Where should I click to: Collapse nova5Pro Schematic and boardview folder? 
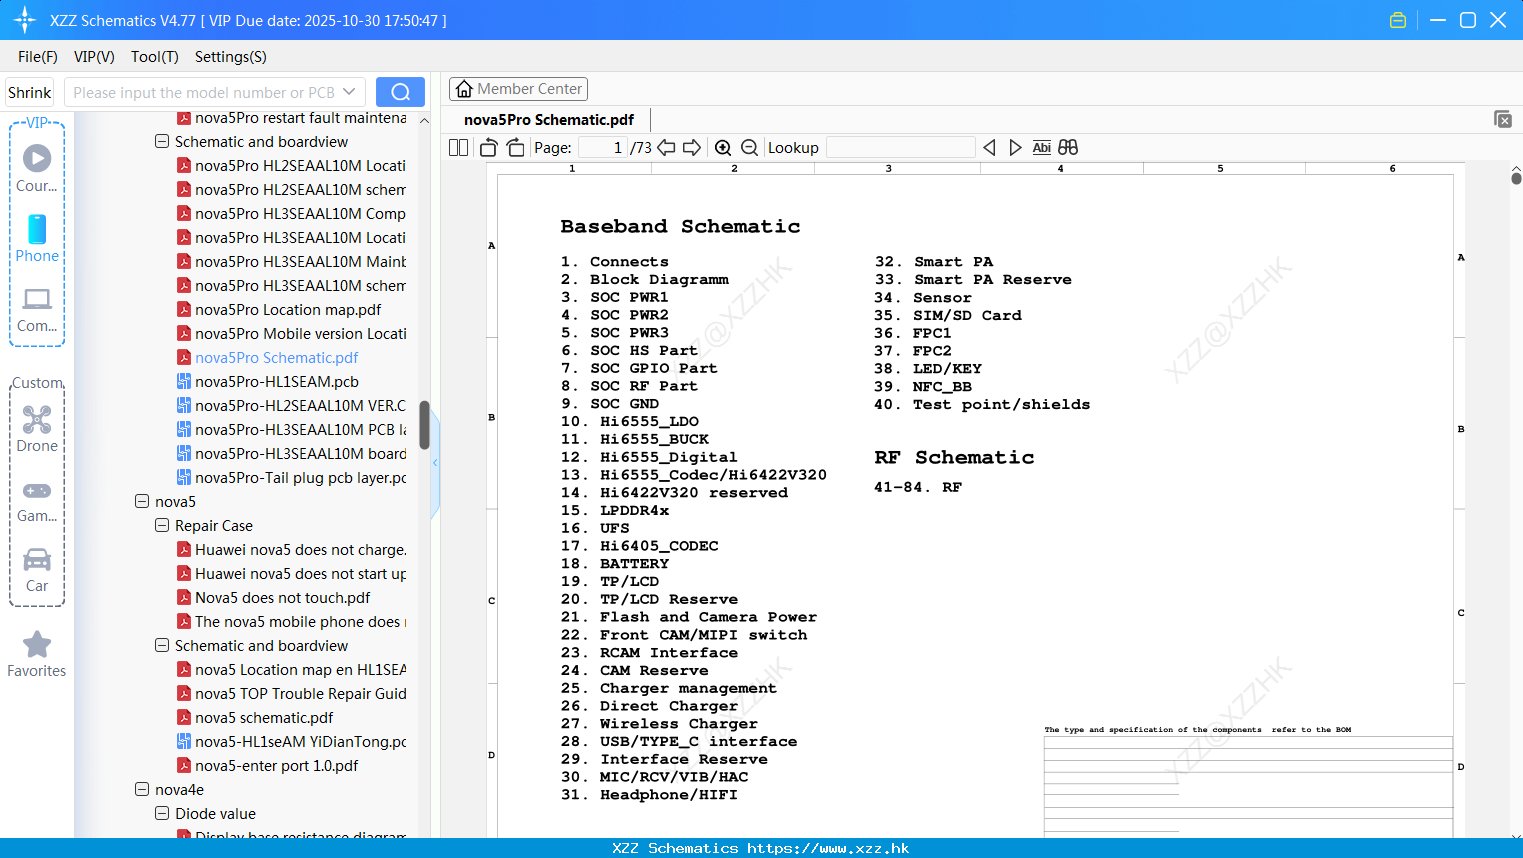pyautogui.click(x=162, y=141)
